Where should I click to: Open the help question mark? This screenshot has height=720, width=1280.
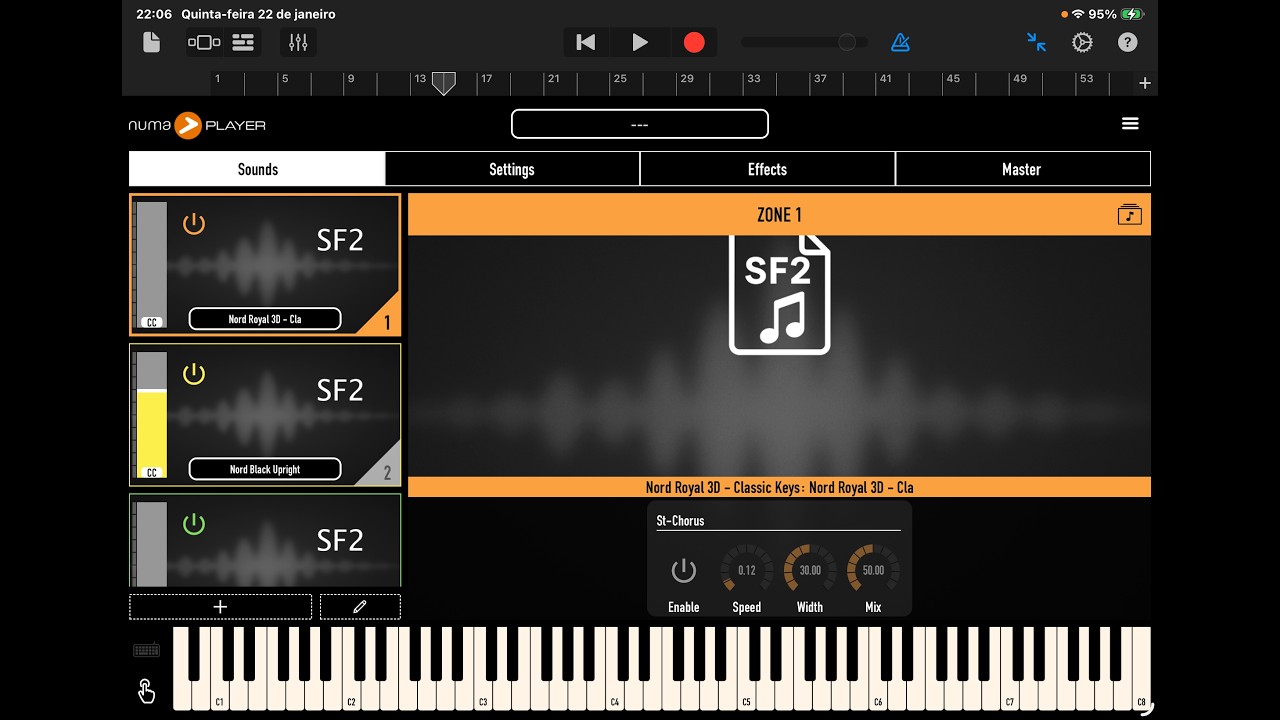(1127, 42)
